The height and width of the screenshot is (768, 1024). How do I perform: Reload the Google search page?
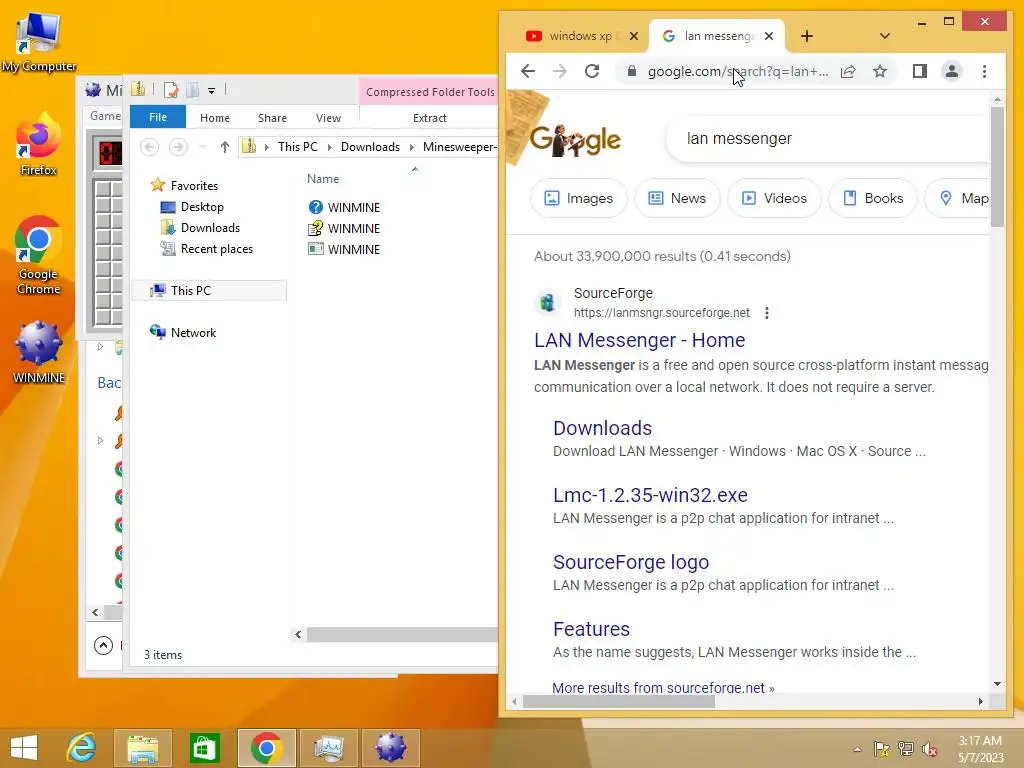[x=592, y=71]
